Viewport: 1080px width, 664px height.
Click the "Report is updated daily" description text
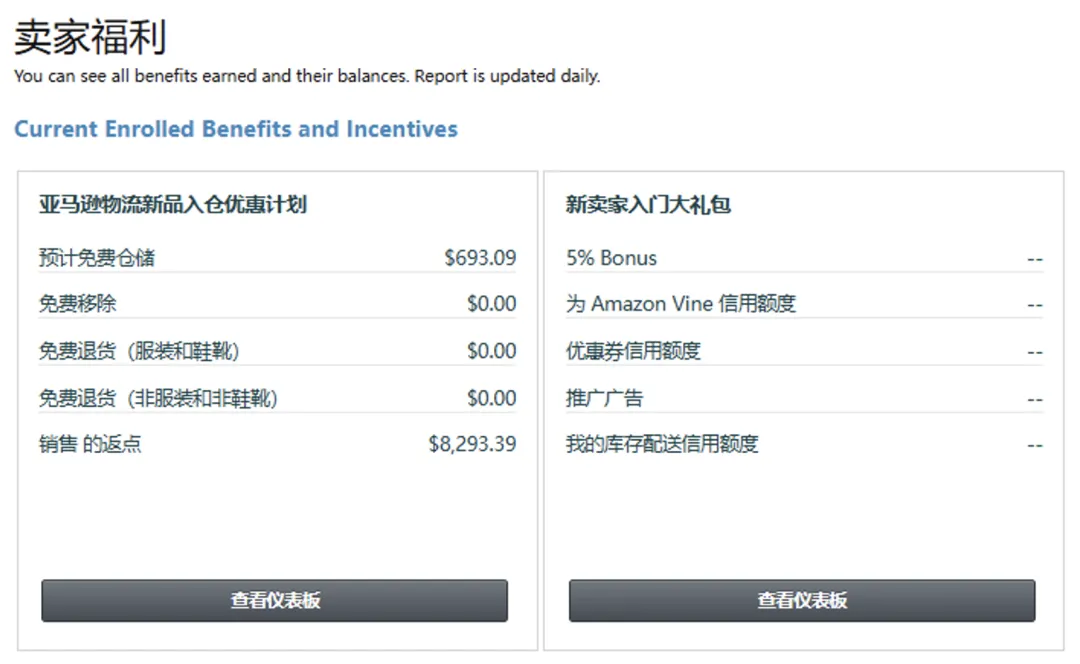[507, 76]
